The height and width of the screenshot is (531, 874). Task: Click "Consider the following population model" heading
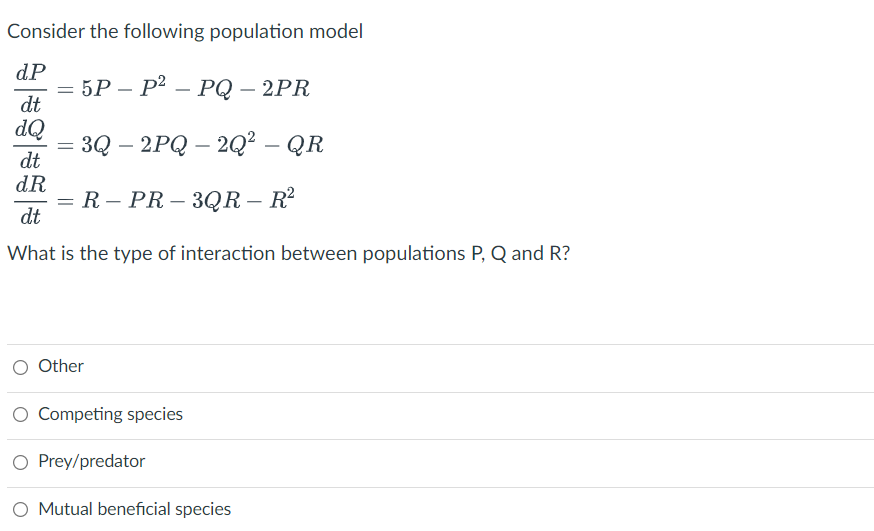click(184, 32)
